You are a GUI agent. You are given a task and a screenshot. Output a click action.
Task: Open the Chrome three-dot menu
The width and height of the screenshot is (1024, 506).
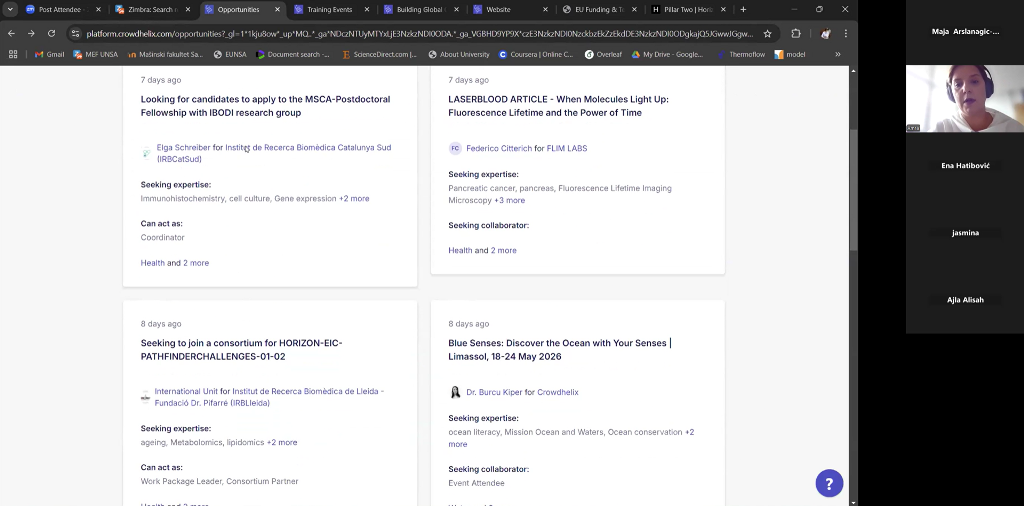point(846,33)
